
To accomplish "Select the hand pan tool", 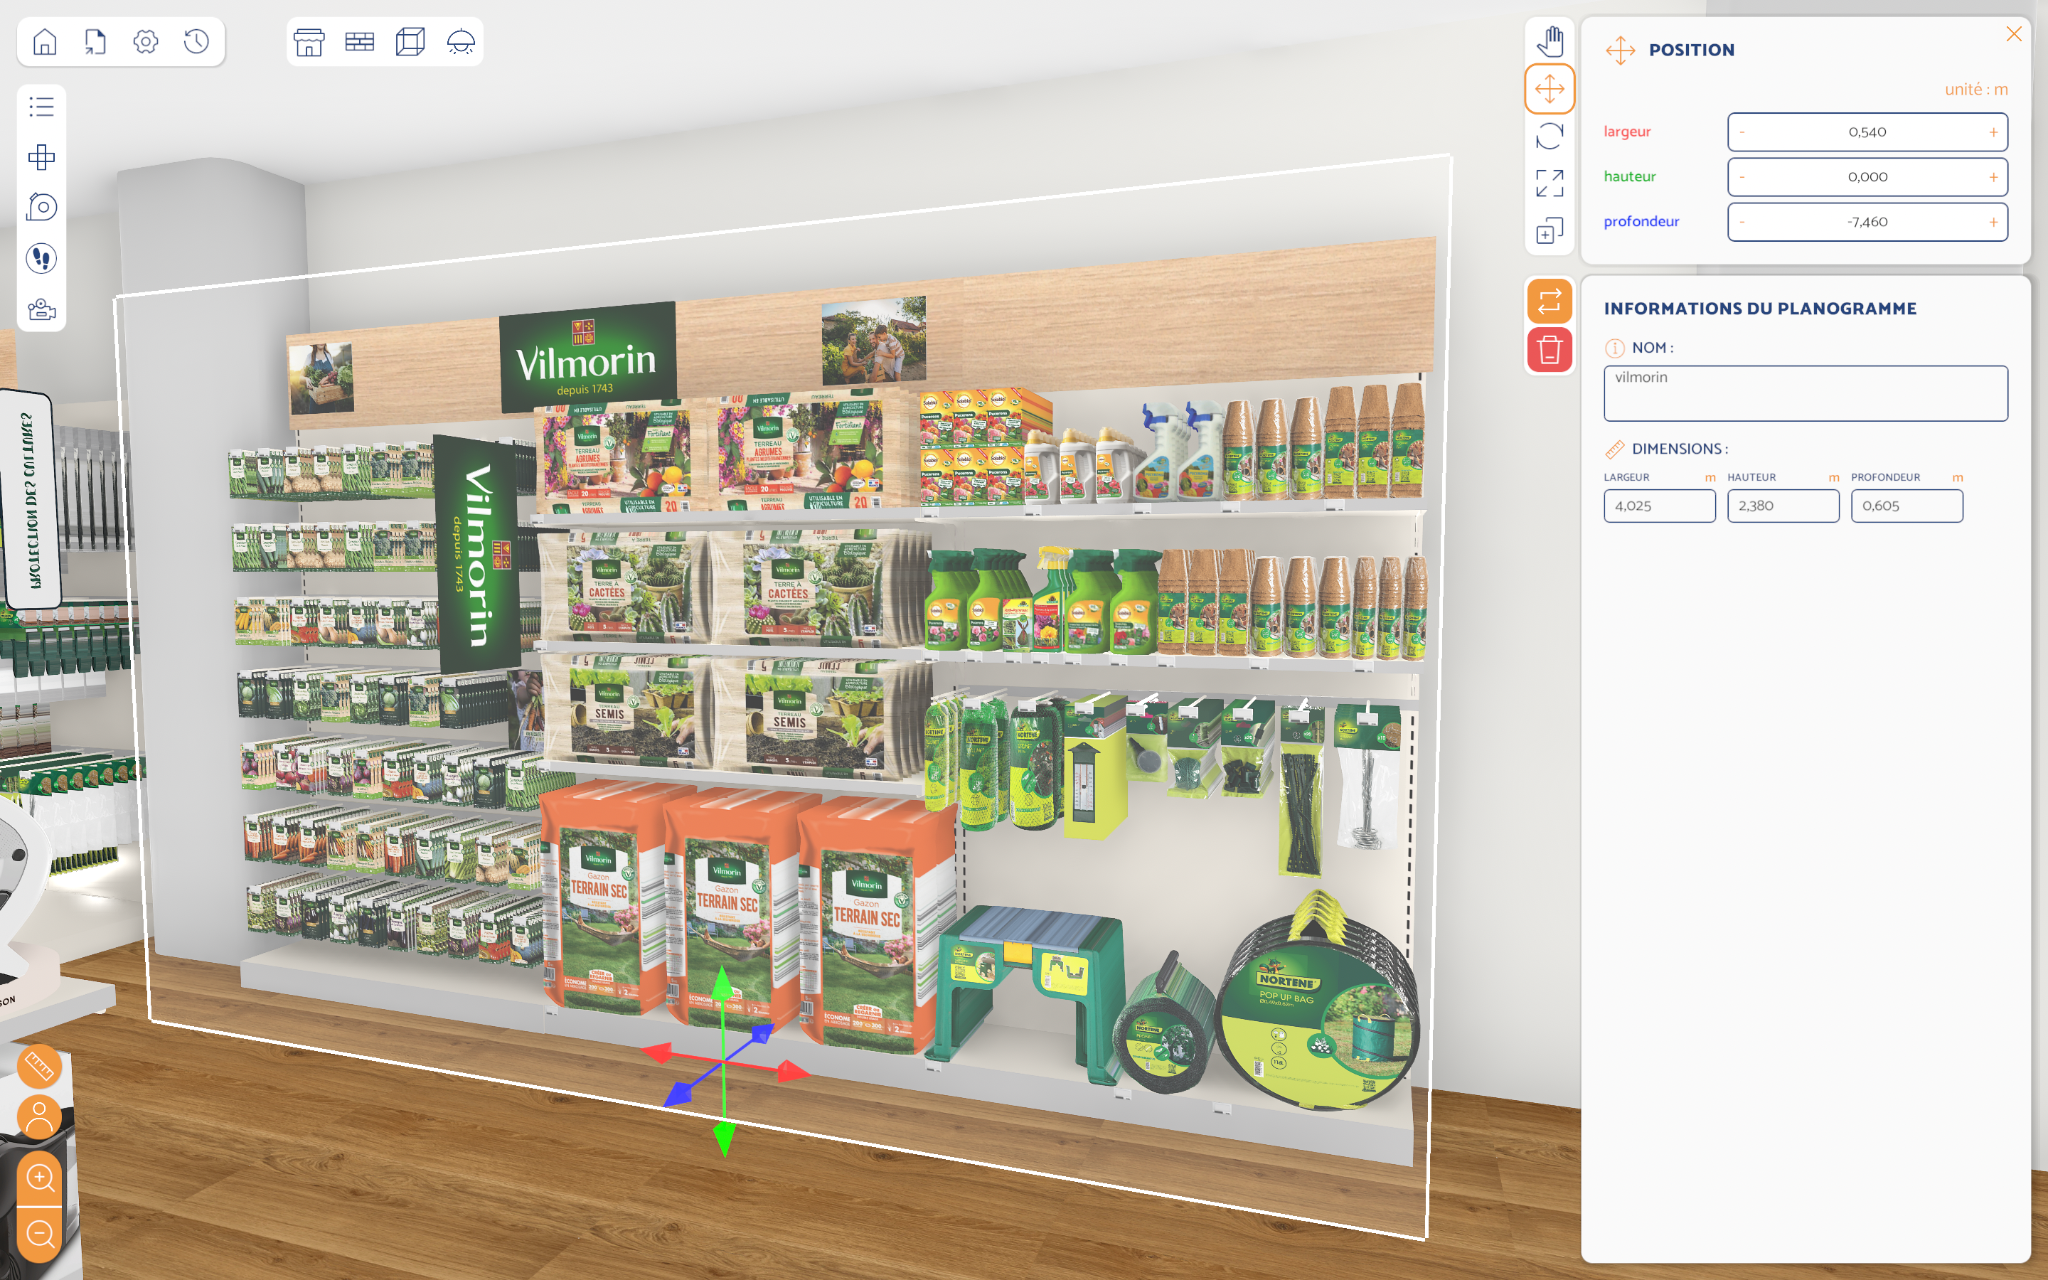I will [1550, 42].
